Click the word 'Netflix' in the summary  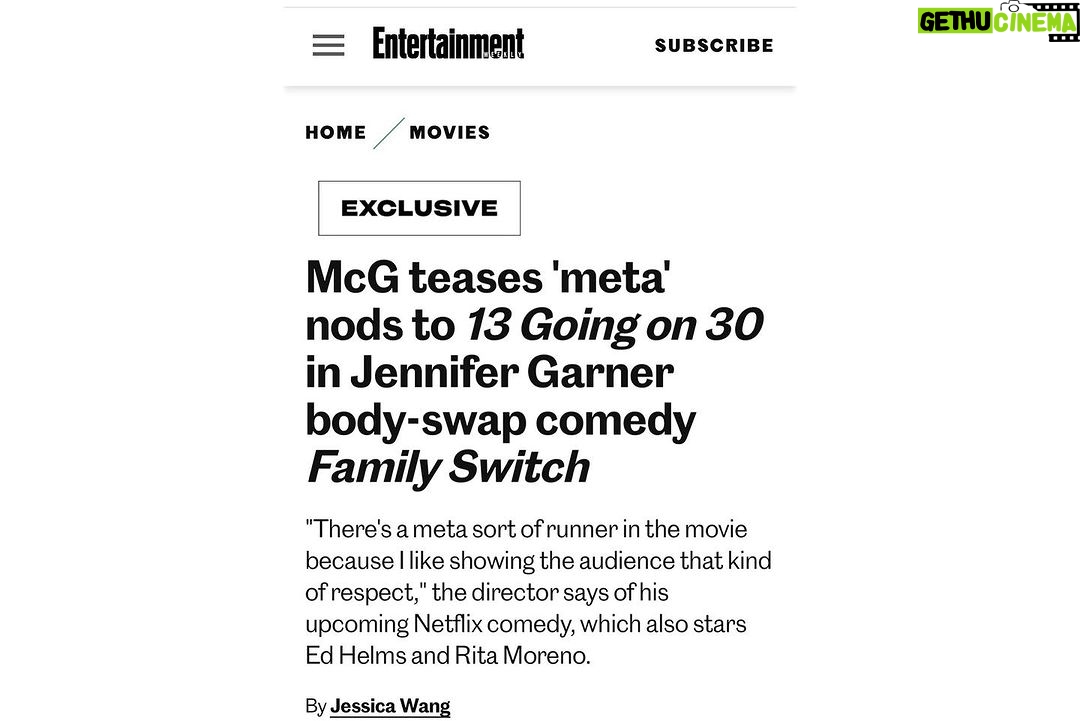click(448, 624)
